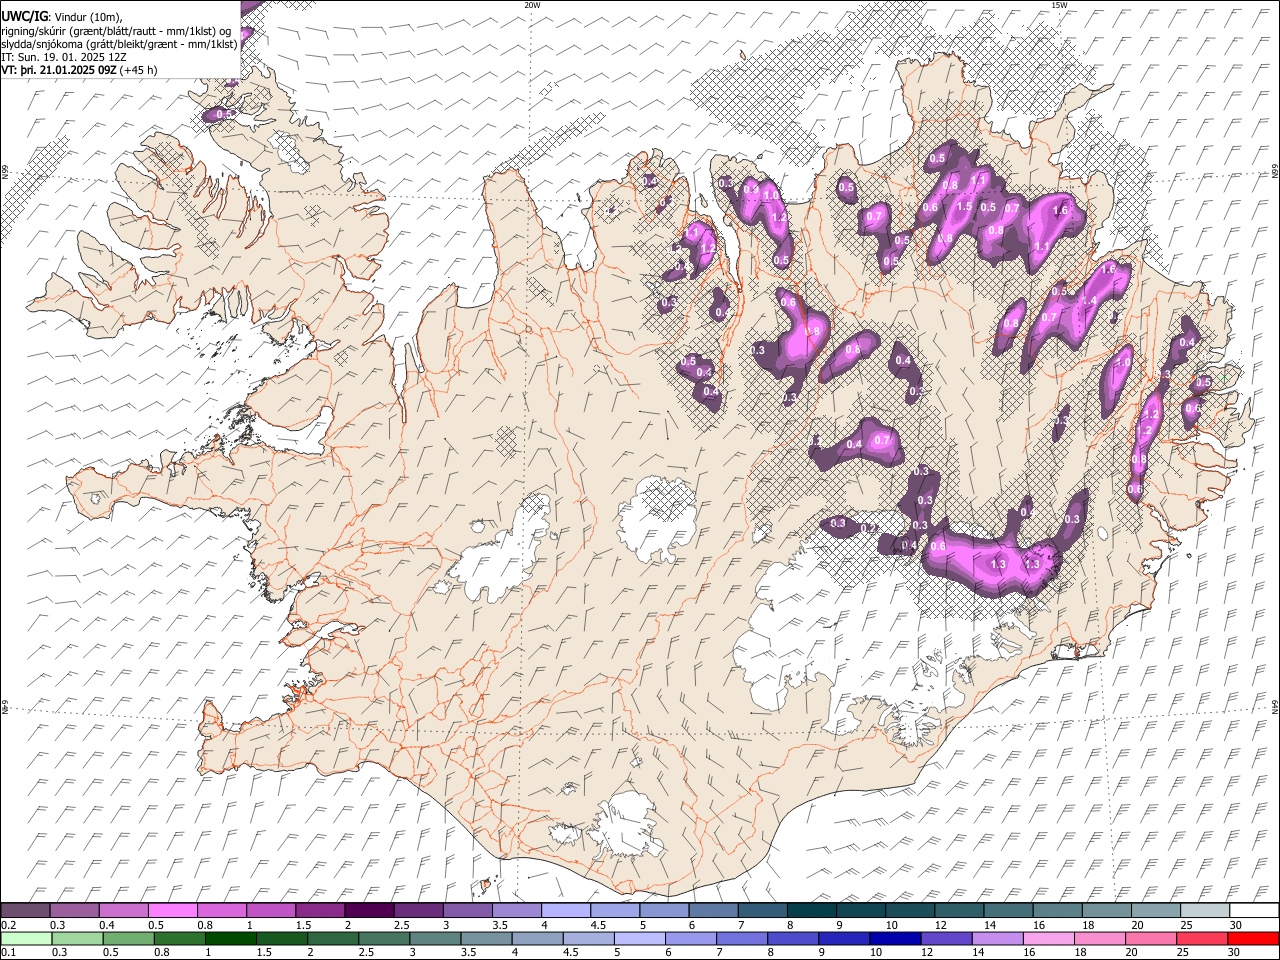Image resolution: width=1280 pixels, height=960 pixels.
Task: Click the 'slydda/snjókoma' legend description line
Action: pyautogui.click(x=119, y=43)
